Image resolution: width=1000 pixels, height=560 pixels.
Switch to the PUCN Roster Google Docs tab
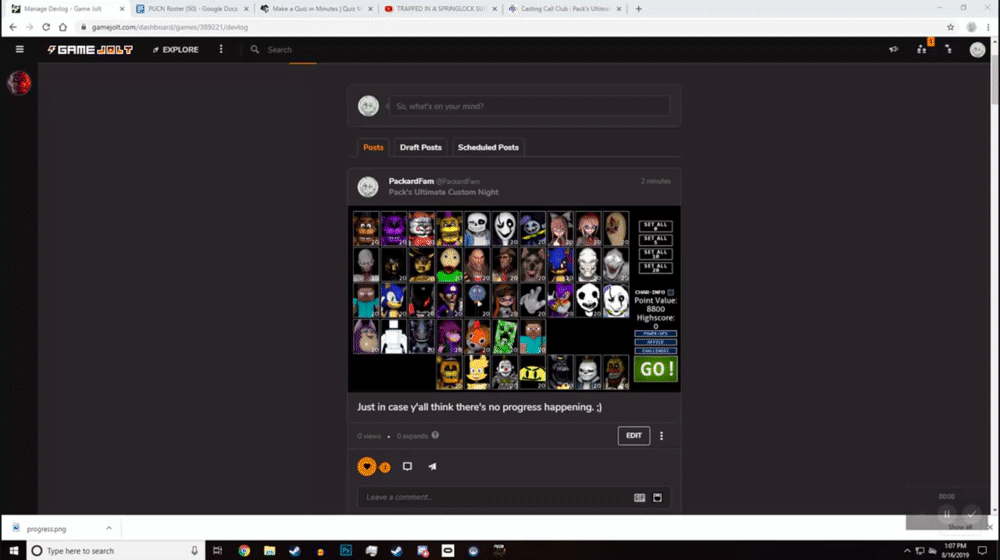(x=192, y=9)
